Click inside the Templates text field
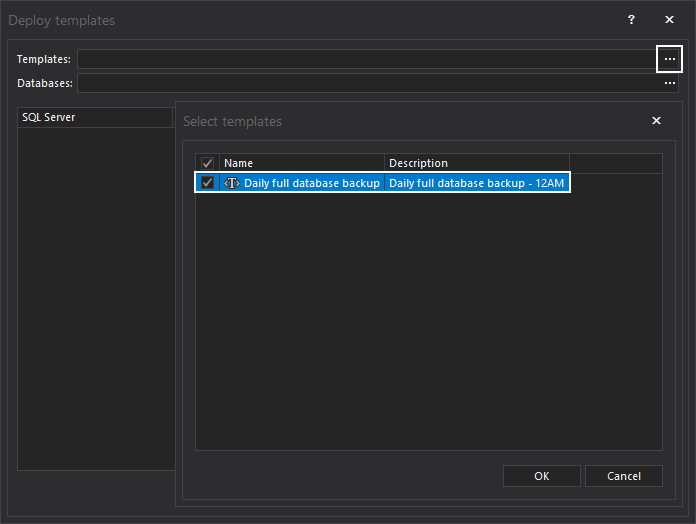 tap(365, 60)
